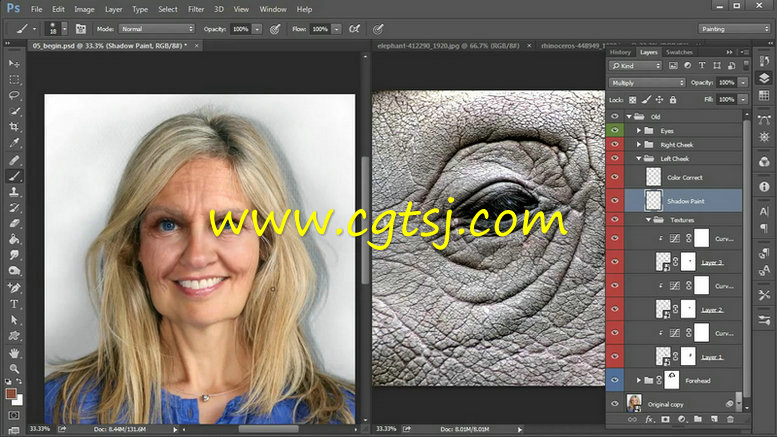Viewport: 777px width, 437px height.
Task: Select the Rectangular Marquee tool
Action: tap(14, 79)
